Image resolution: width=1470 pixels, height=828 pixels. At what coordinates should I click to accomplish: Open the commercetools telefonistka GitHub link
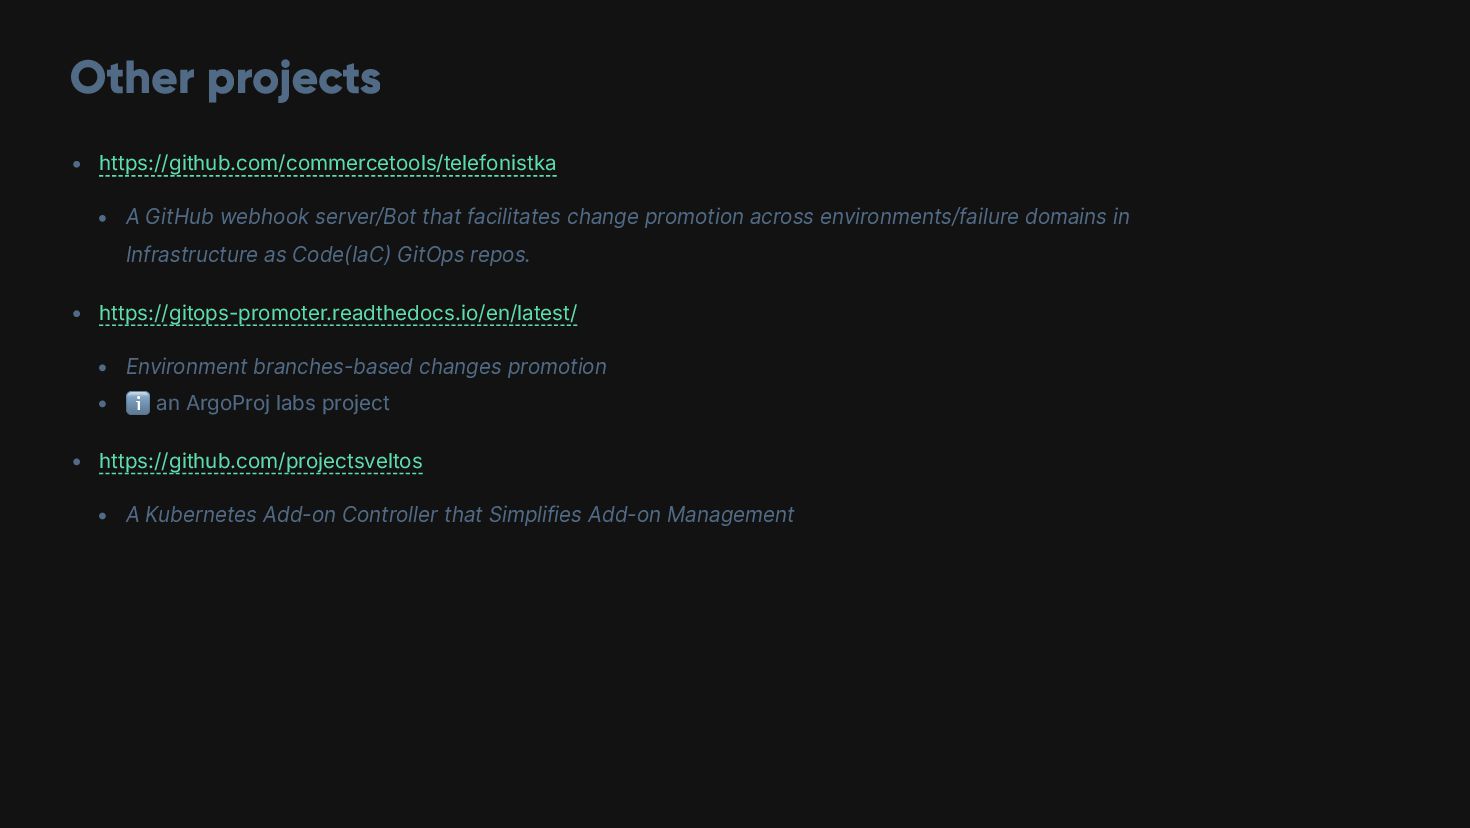327,163
